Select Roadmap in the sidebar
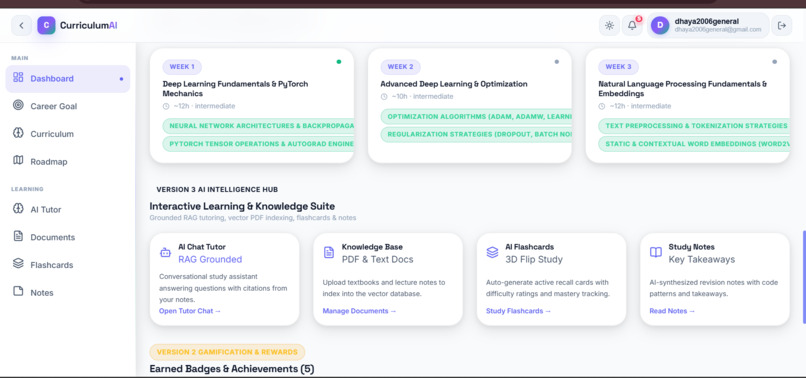806x378 pixels. pyautogui.click(x=68, y=161)
